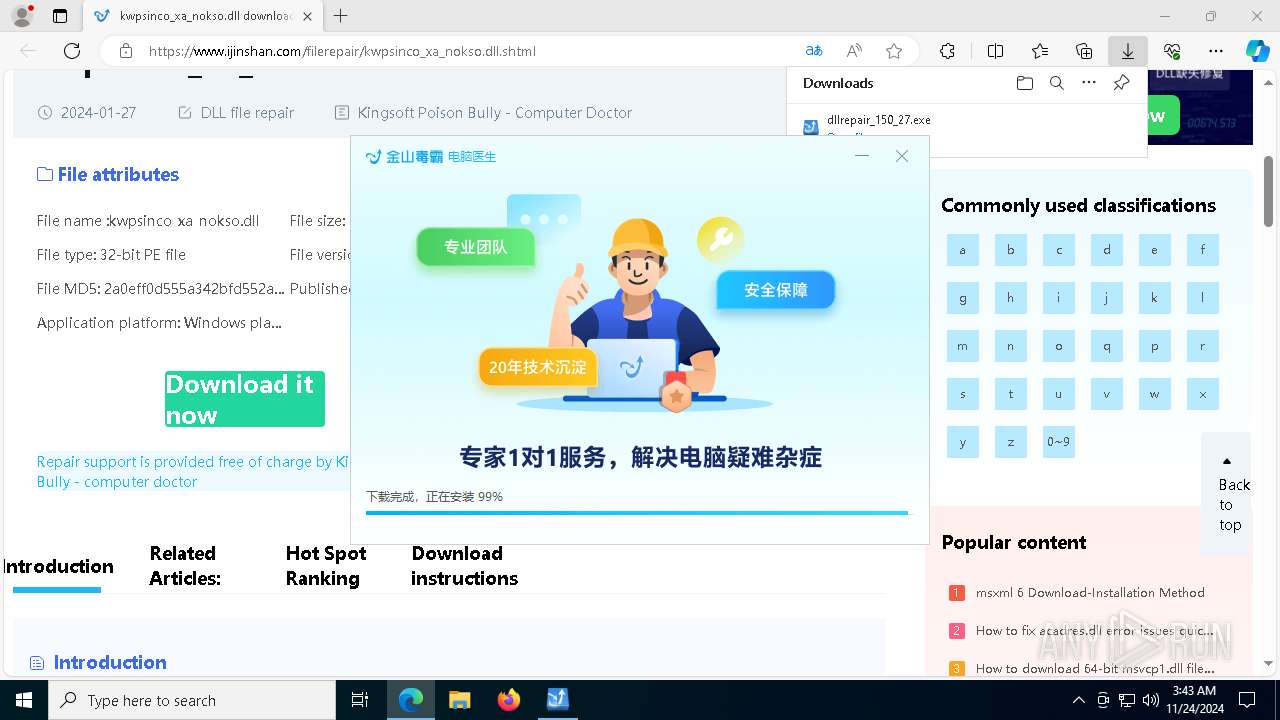Show hidden system tray icons

[x=1078, y=700]
